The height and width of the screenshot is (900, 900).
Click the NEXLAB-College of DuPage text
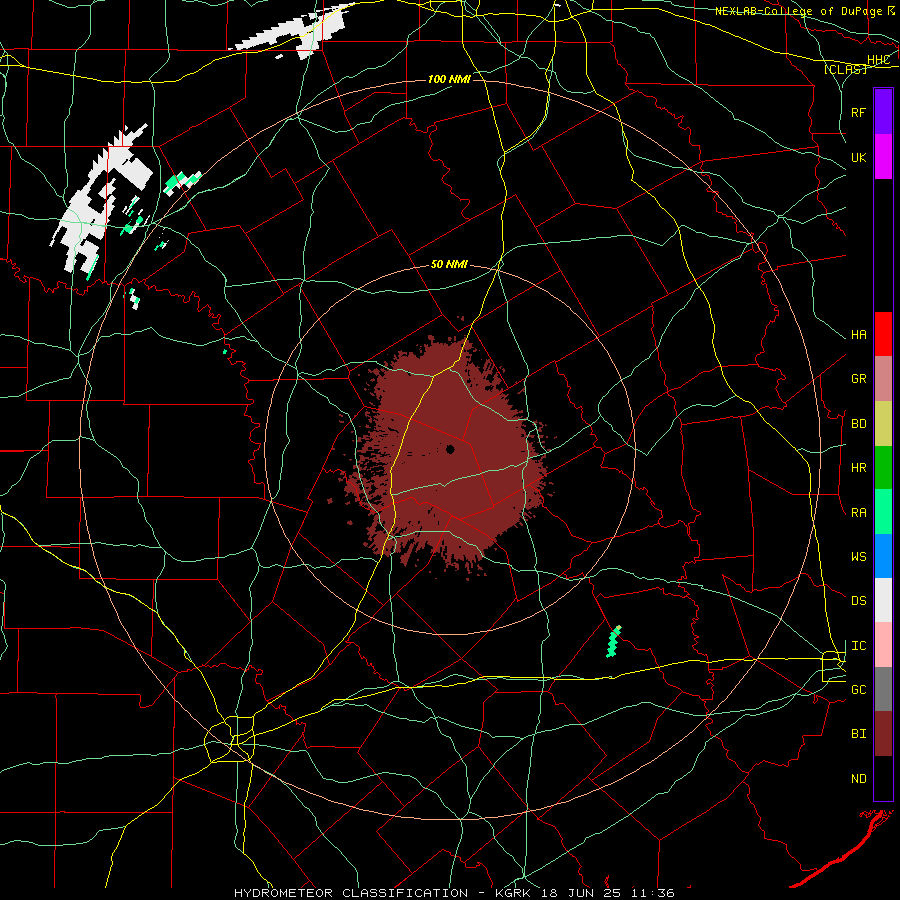click(798, 11)
